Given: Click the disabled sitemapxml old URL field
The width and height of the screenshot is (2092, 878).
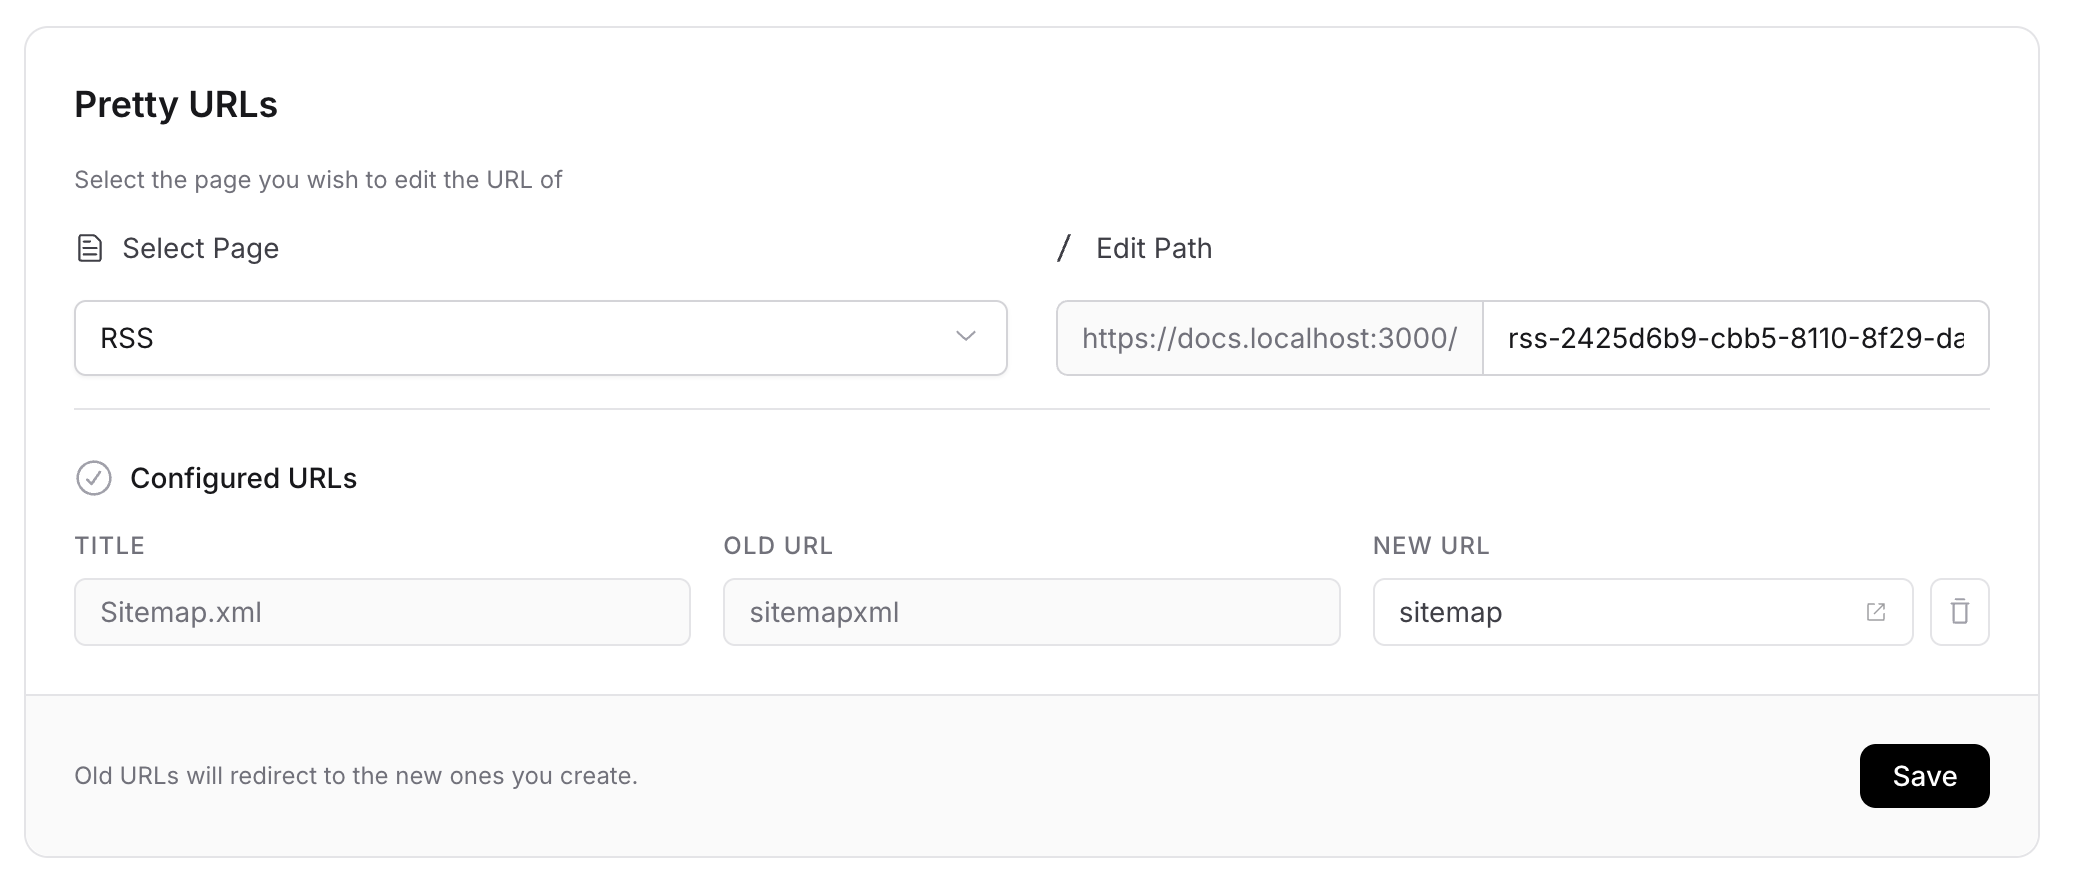Looking at the screenshot, I should coord(1031,612).
